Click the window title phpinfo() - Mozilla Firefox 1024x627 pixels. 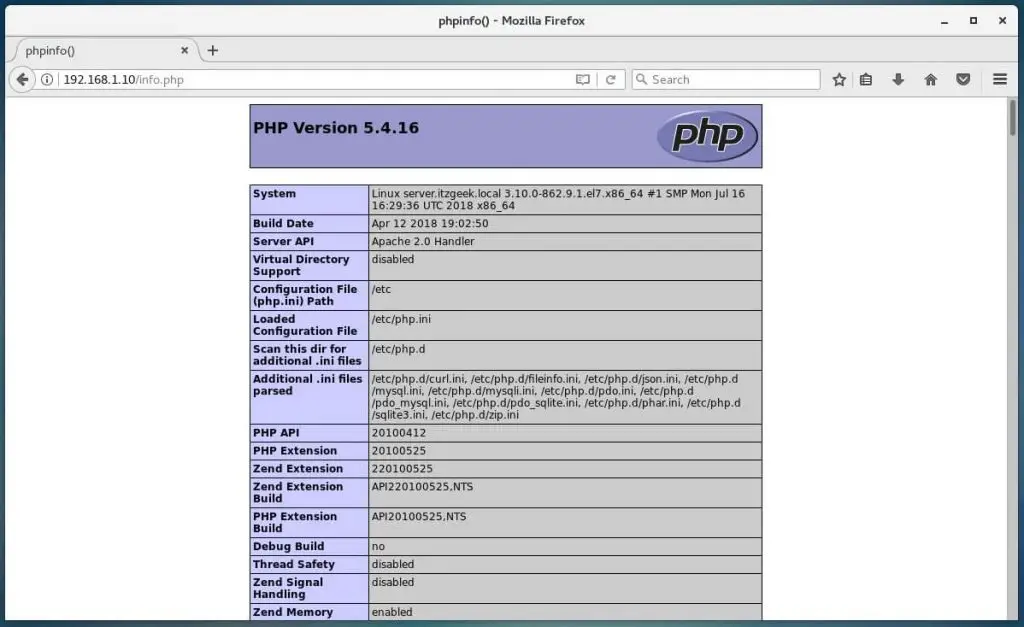point(511,21)
